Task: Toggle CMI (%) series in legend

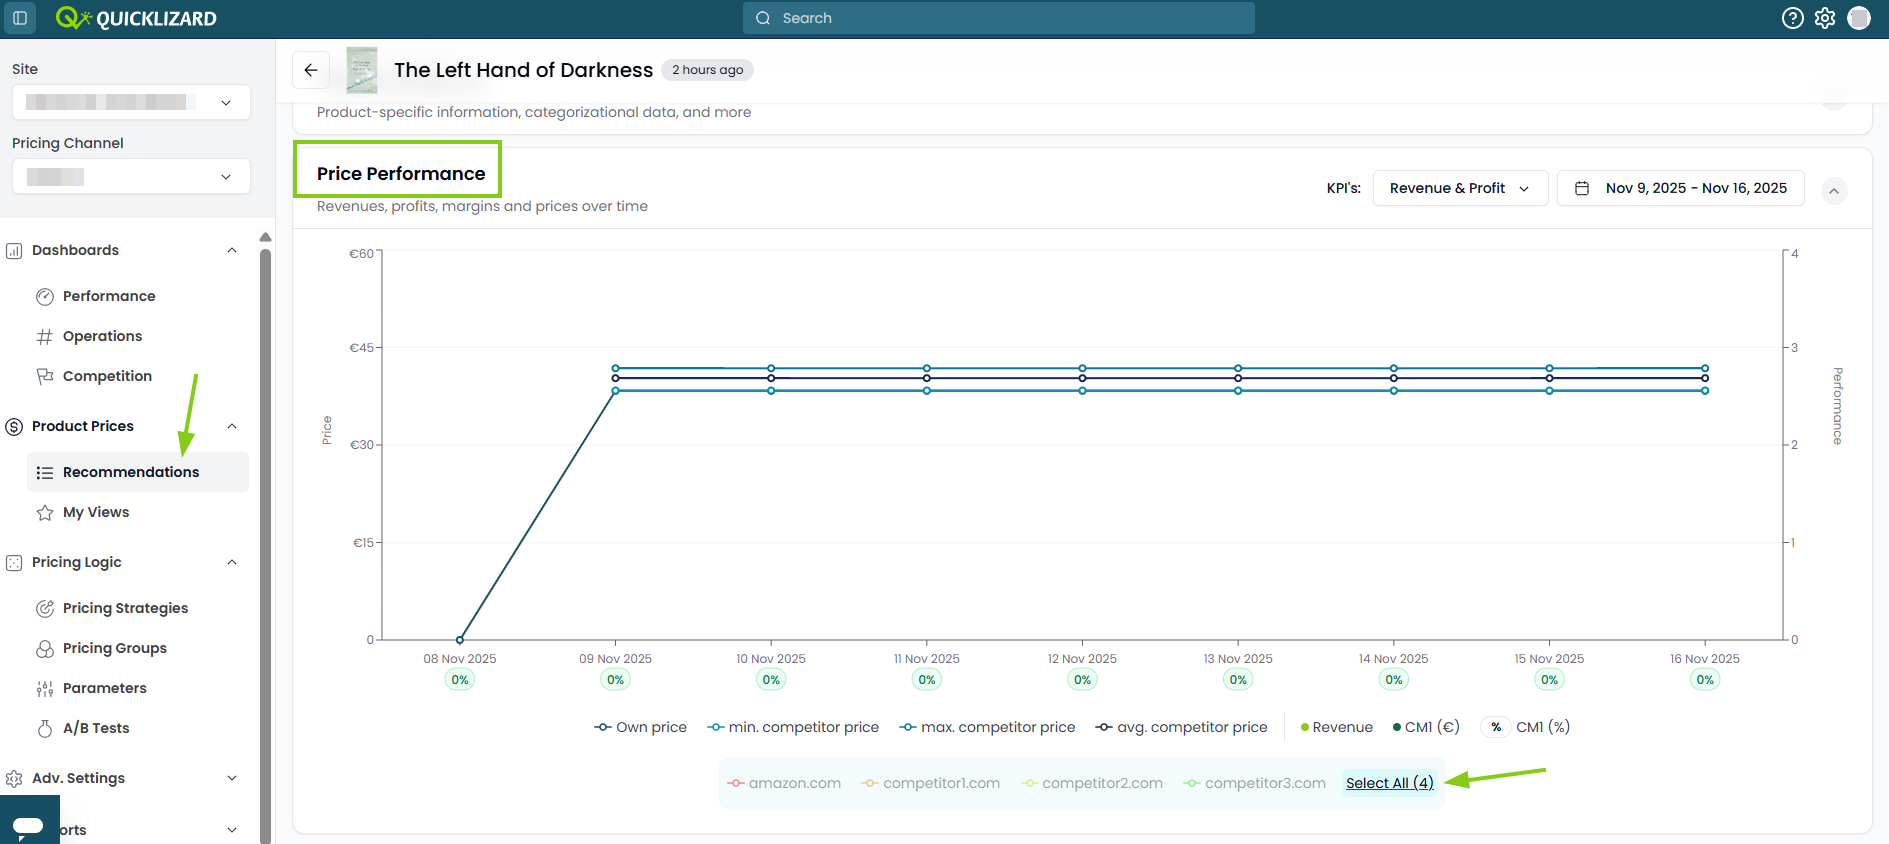Action: 1526,727
